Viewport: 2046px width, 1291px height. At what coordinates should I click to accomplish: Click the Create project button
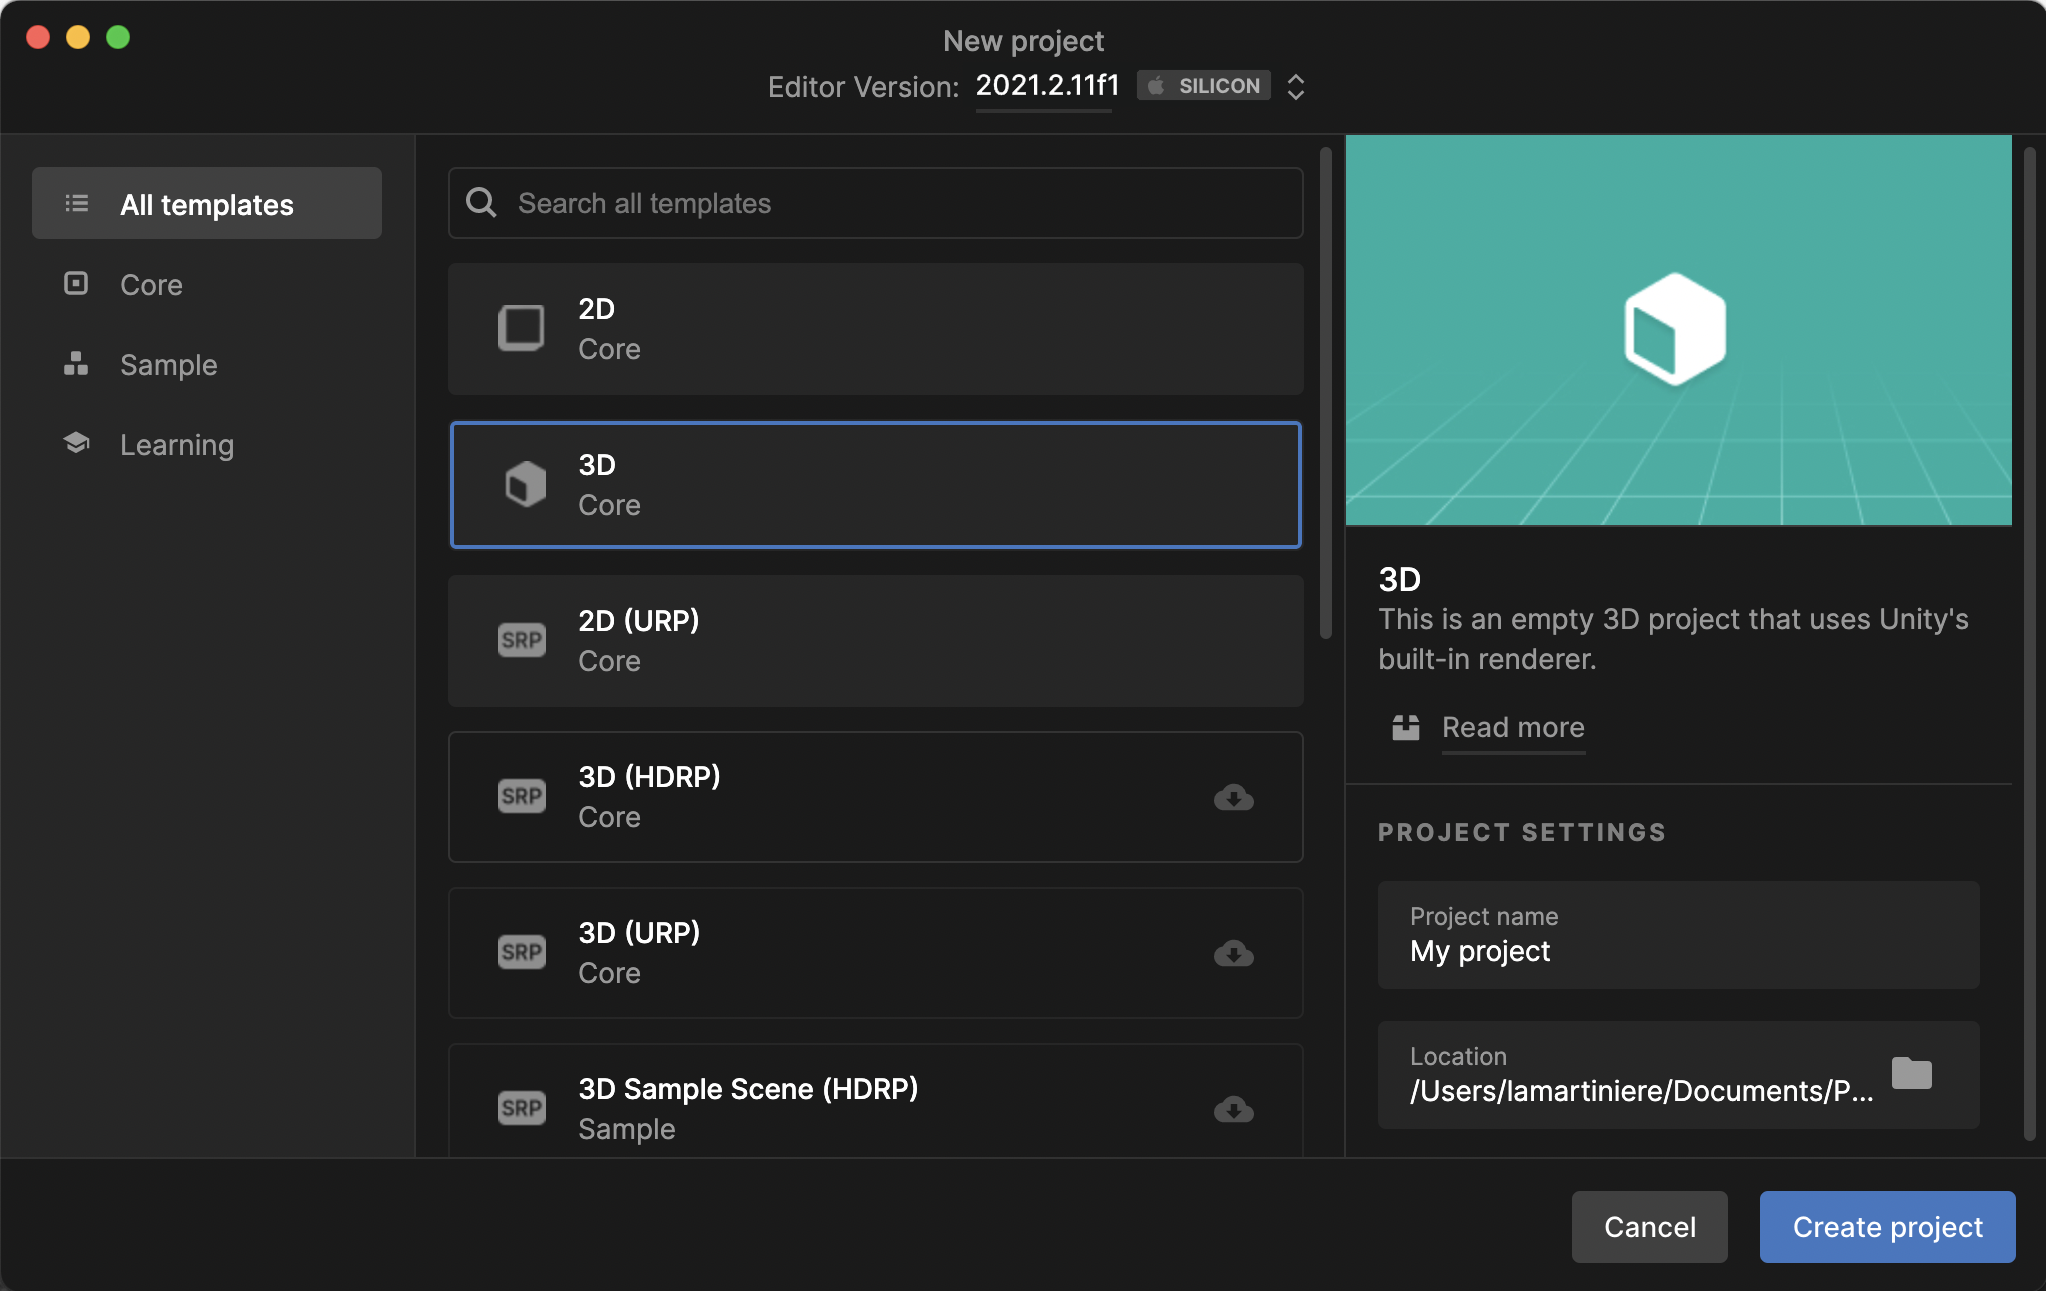click(1887, 1227)
